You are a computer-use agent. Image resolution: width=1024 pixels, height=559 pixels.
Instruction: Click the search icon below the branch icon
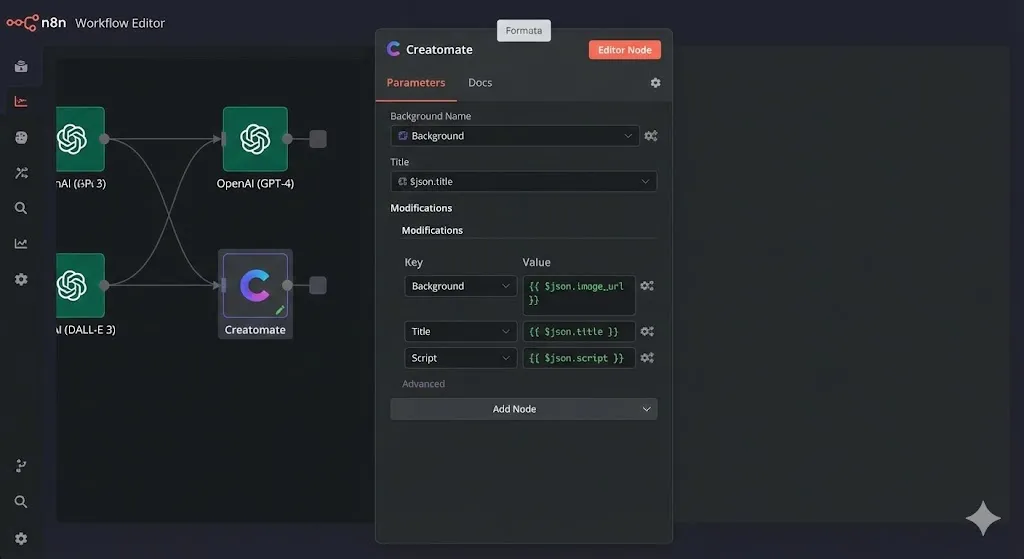click(x=21, y=502)
